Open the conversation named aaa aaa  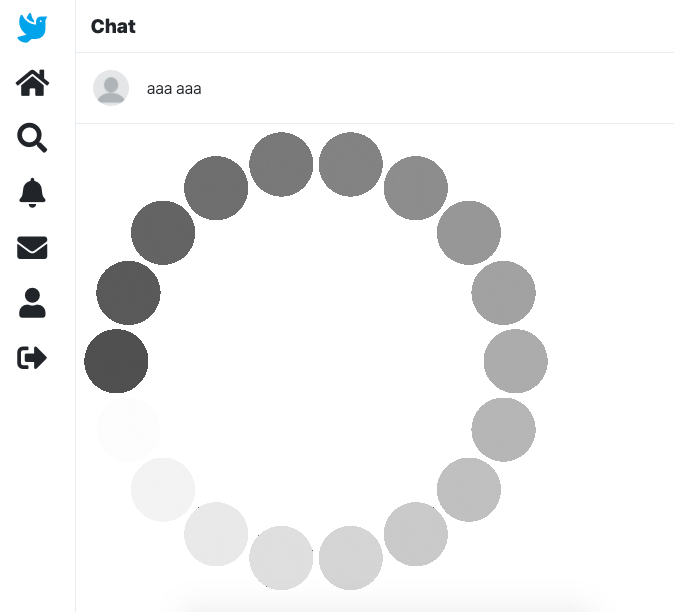coord(375,88)
